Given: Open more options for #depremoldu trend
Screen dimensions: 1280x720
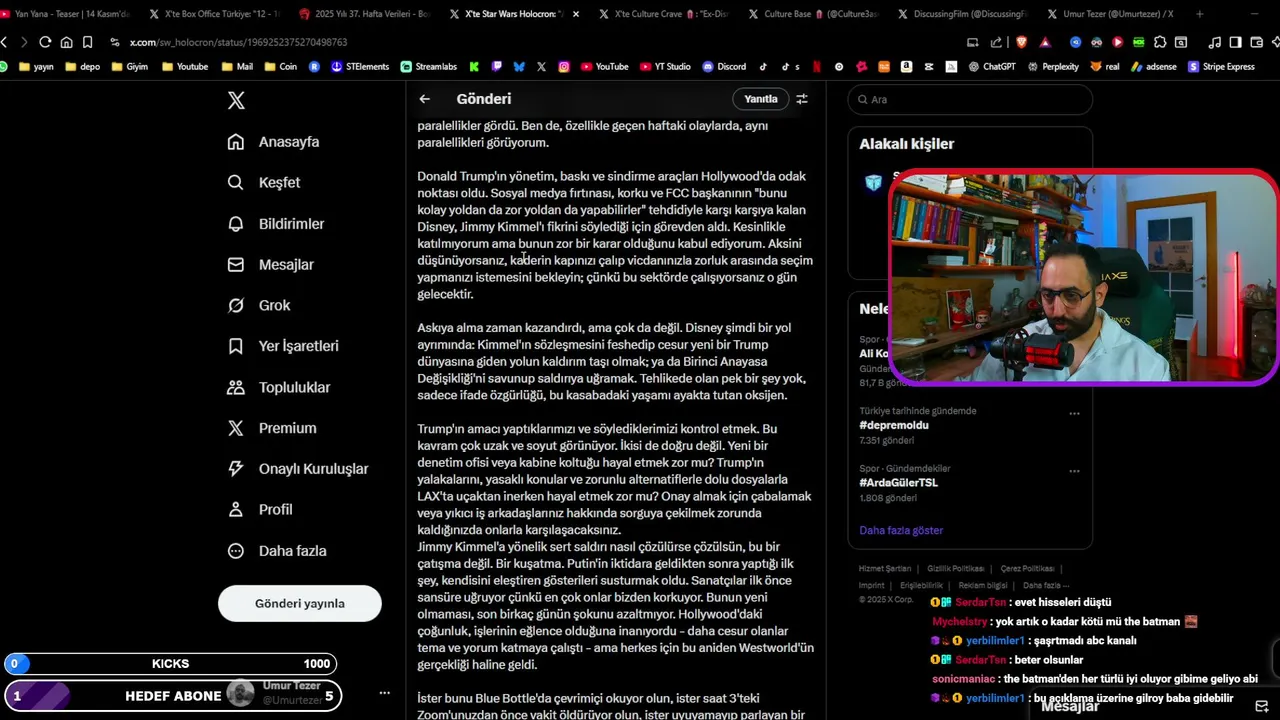Looking at the screenshot, I should [x=1074, y=413].
